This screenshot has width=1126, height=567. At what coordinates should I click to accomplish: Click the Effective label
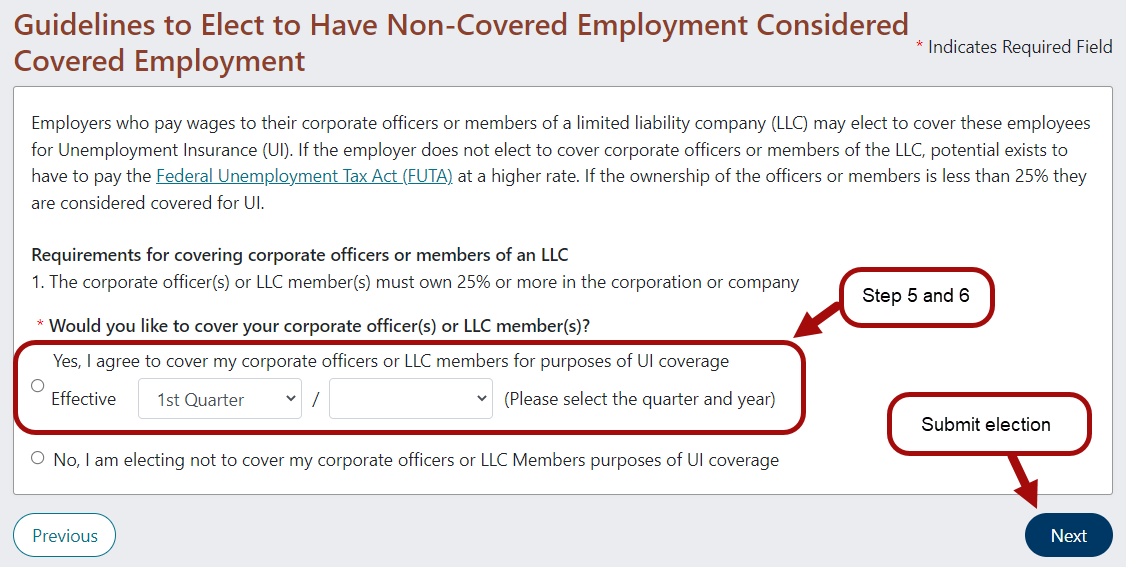(83, 399)
